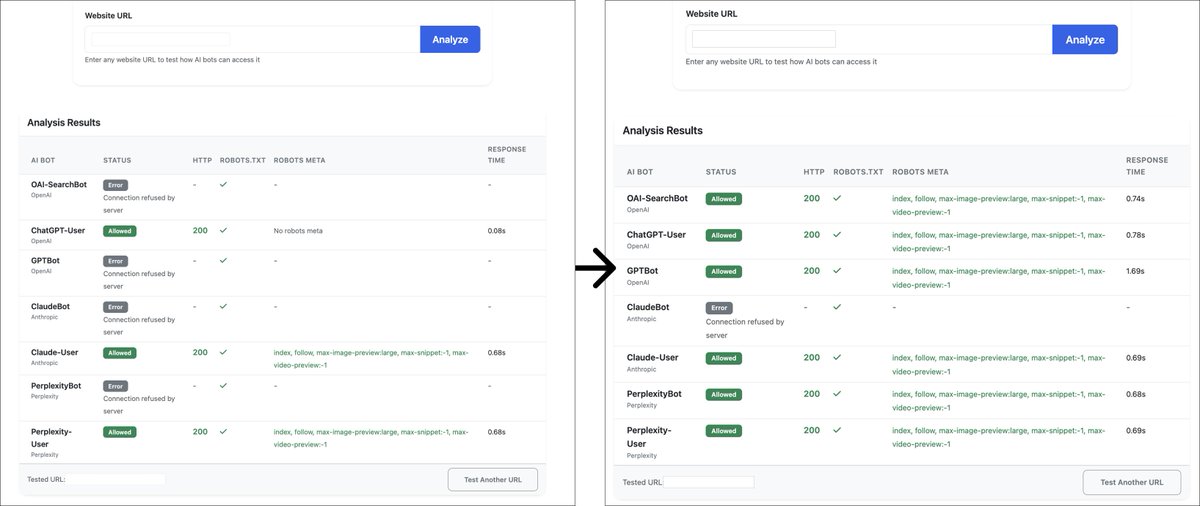The height and width of the screenshot is (506, 1200).
Task: Click the Tested URL field in right panel
Action: tap(709, 482)
